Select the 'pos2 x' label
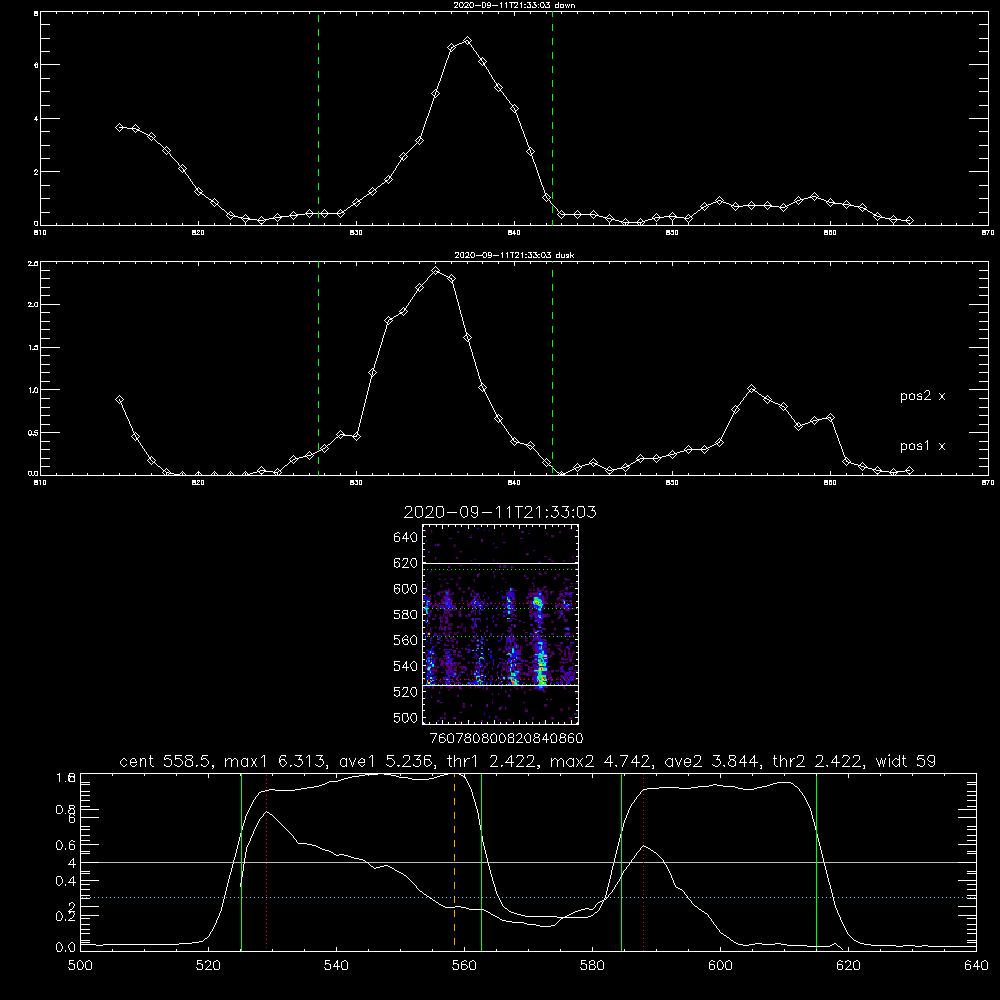This screenshot has height=1000, width=1000. click(x=923, y=396)
